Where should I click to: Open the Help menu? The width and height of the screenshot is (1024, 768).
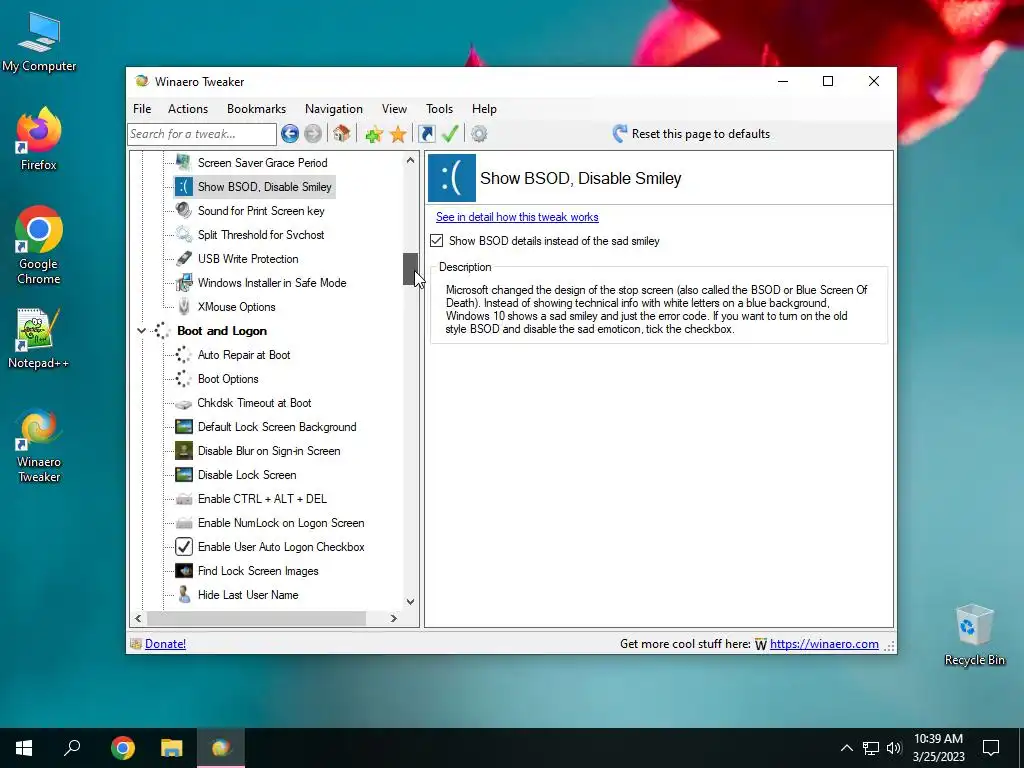point(484,108)
